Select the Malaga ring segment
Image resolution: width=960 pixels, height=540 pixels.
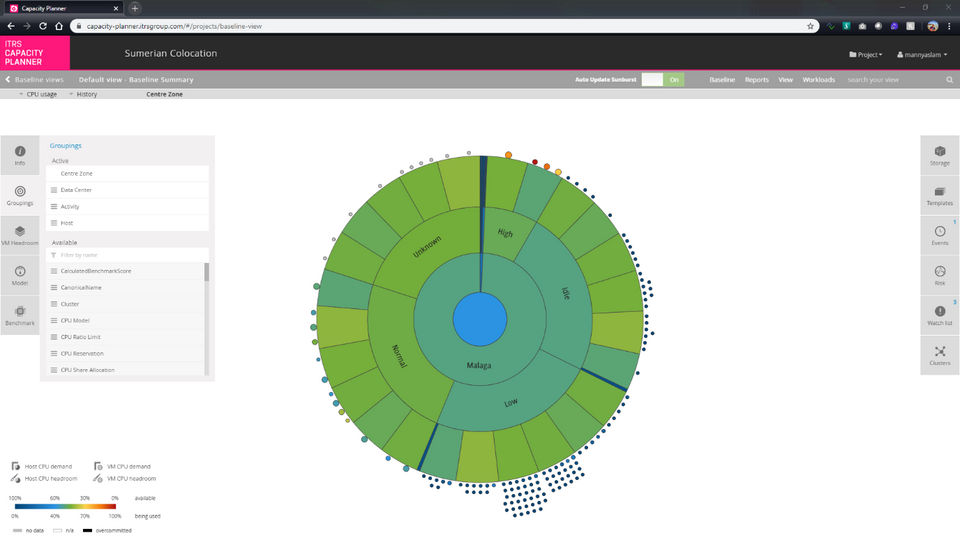479,366
